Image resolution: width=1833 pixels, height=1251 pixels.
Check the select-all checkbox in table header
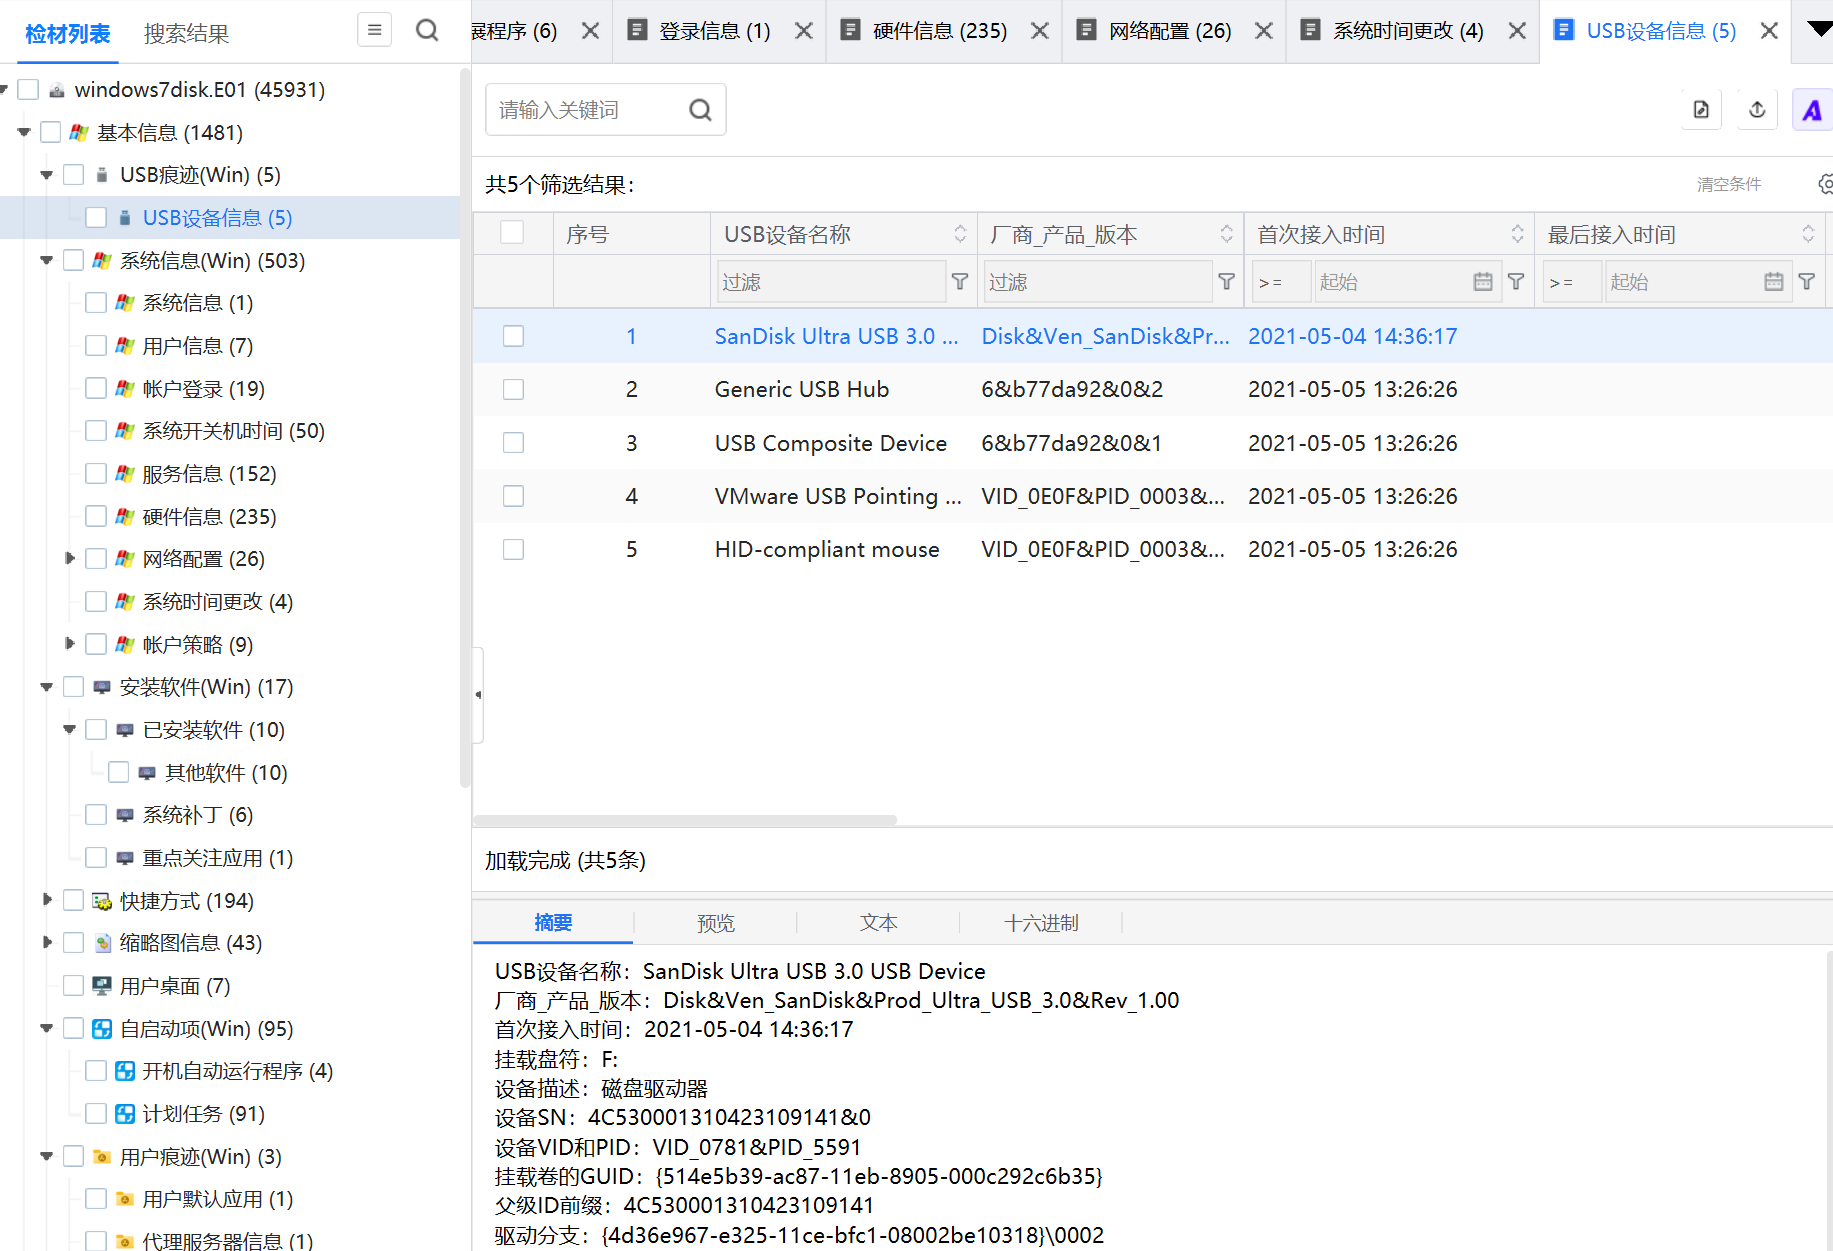coord(512,233)
